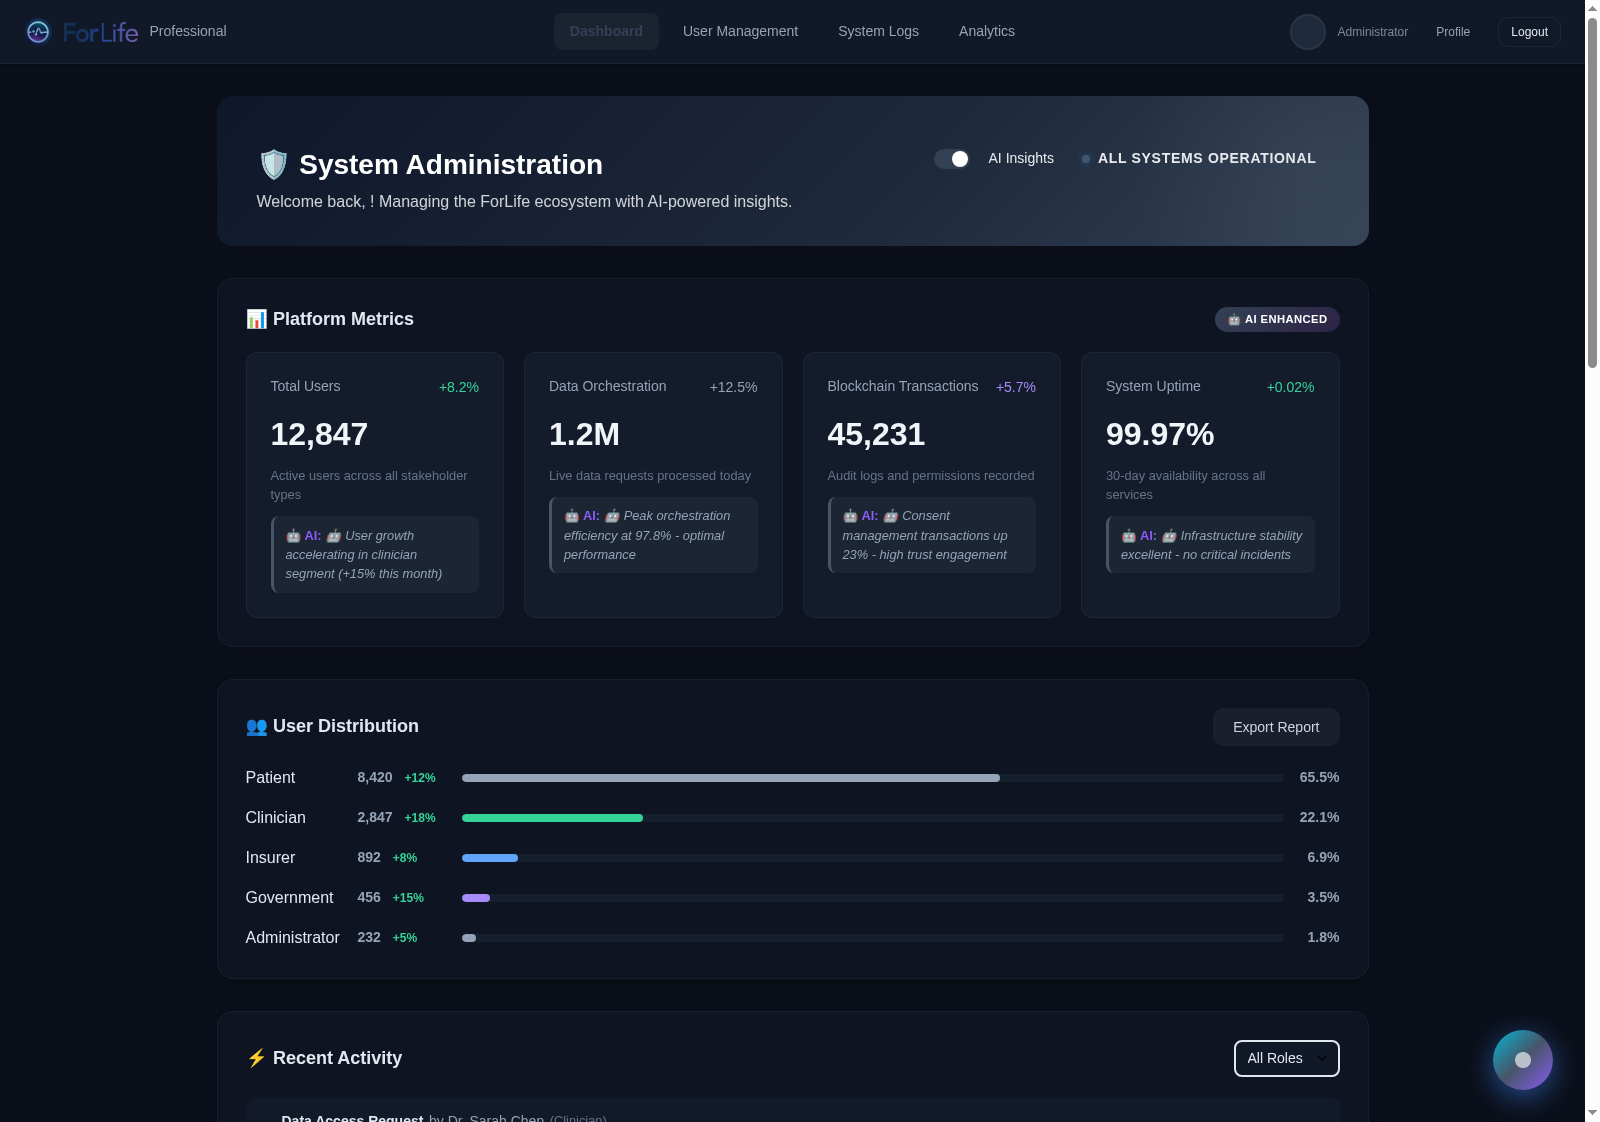The width and height of the screenshot is (1600, 1122).
Task: Click the page vertical scrollbar thumb
Action: [x=1592, y=193]
